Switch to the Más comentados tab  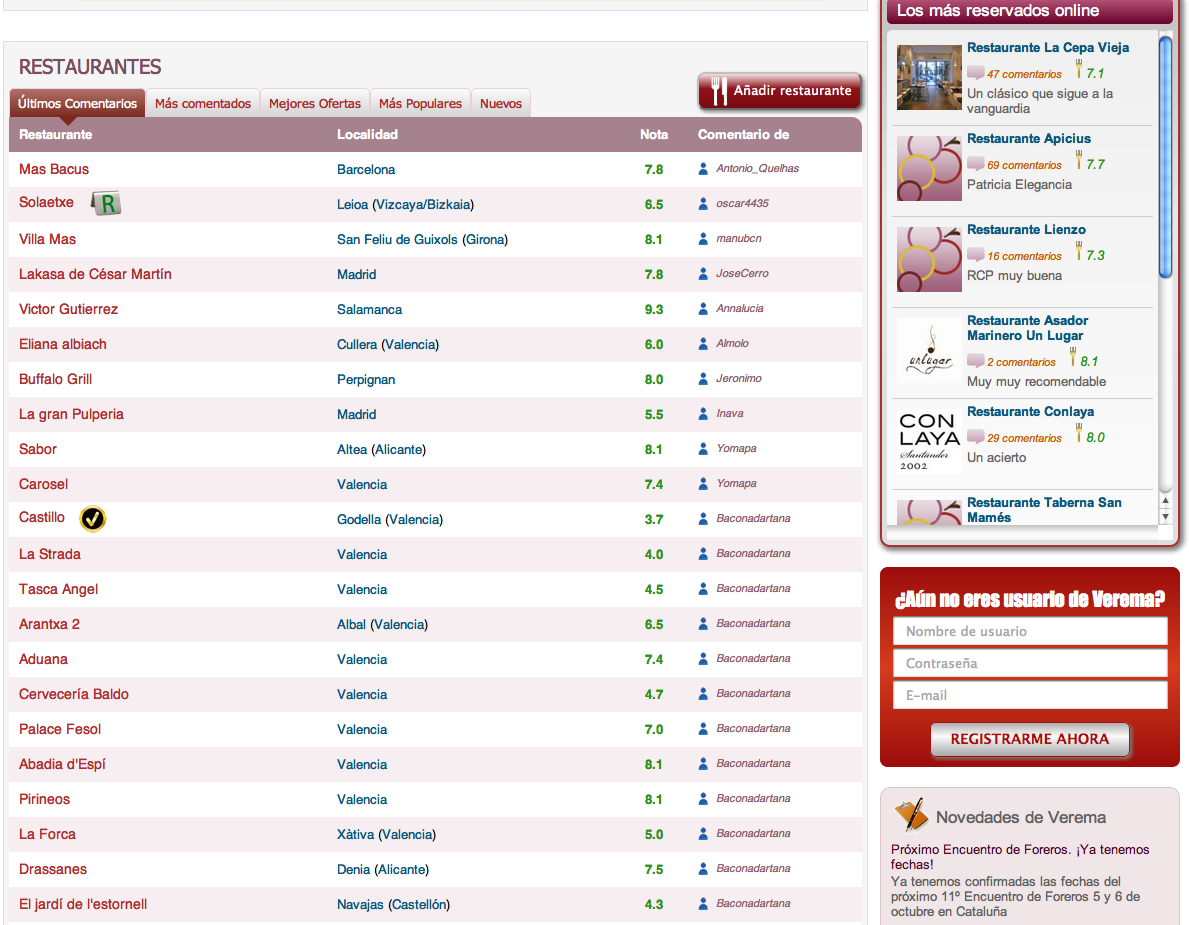coord(202,103)
